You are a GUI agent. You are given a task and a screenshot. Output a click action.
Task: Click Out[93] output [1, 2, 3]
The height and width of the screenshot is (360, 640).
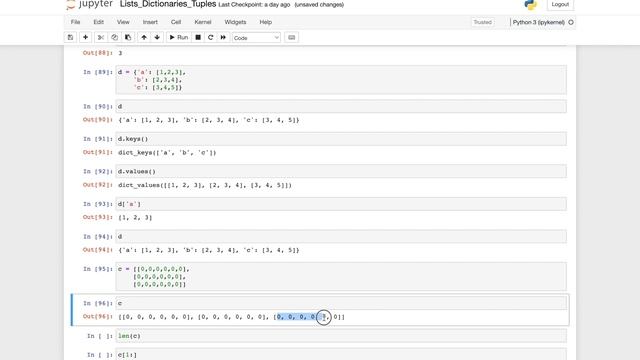click(x=135, y=218)
